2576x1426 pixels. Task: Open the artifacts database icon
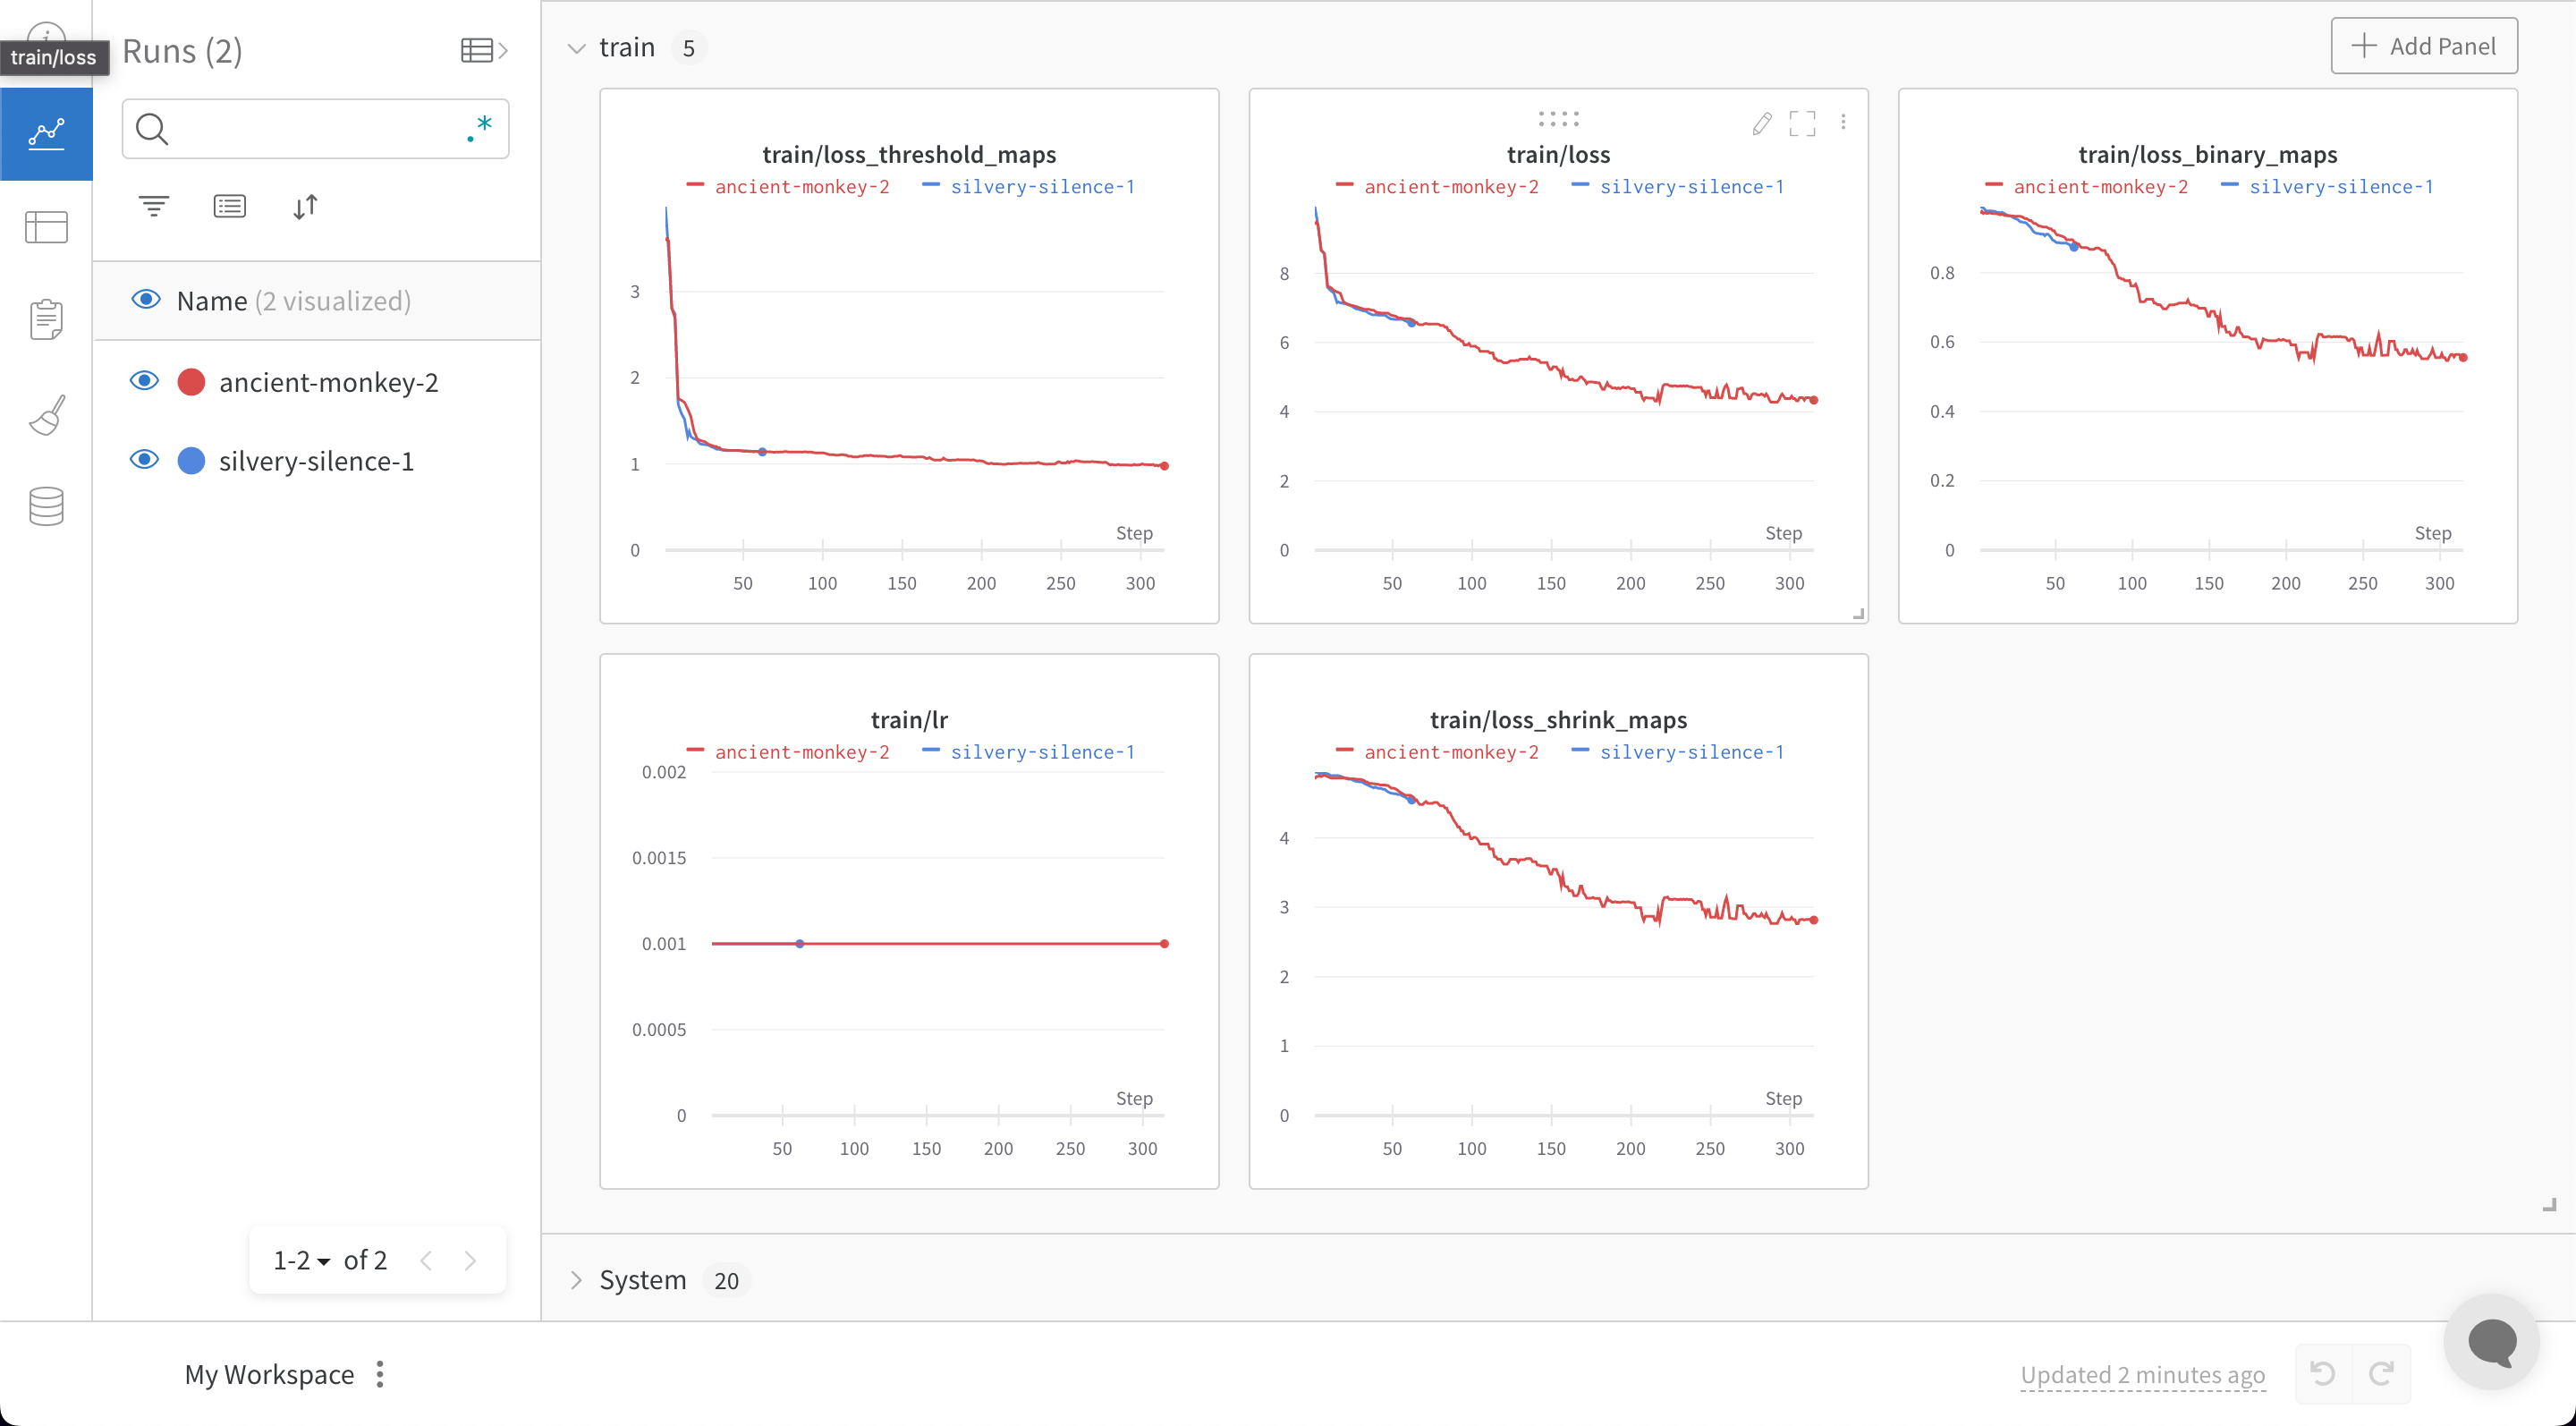click(46, 505)
